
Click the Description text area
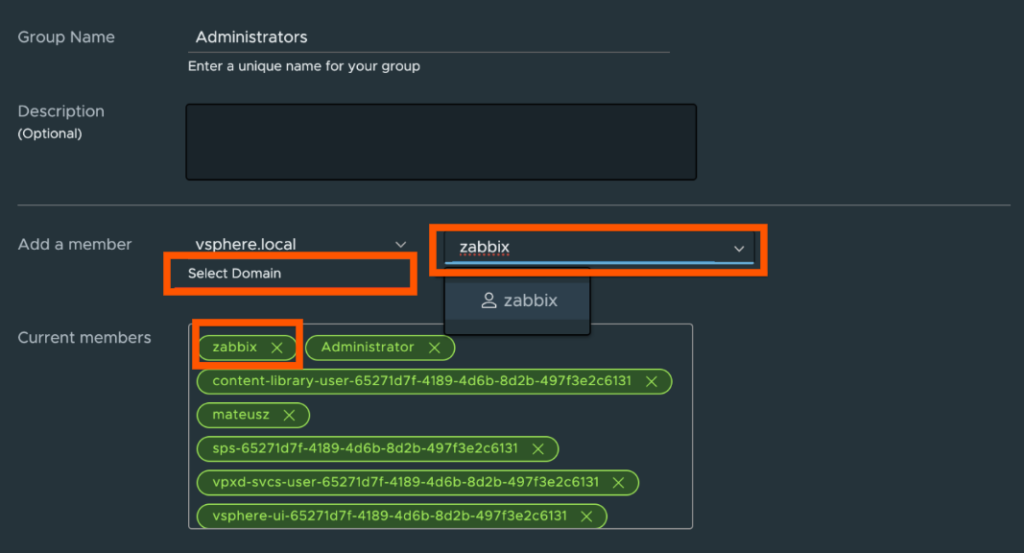[x=440, y=142]
